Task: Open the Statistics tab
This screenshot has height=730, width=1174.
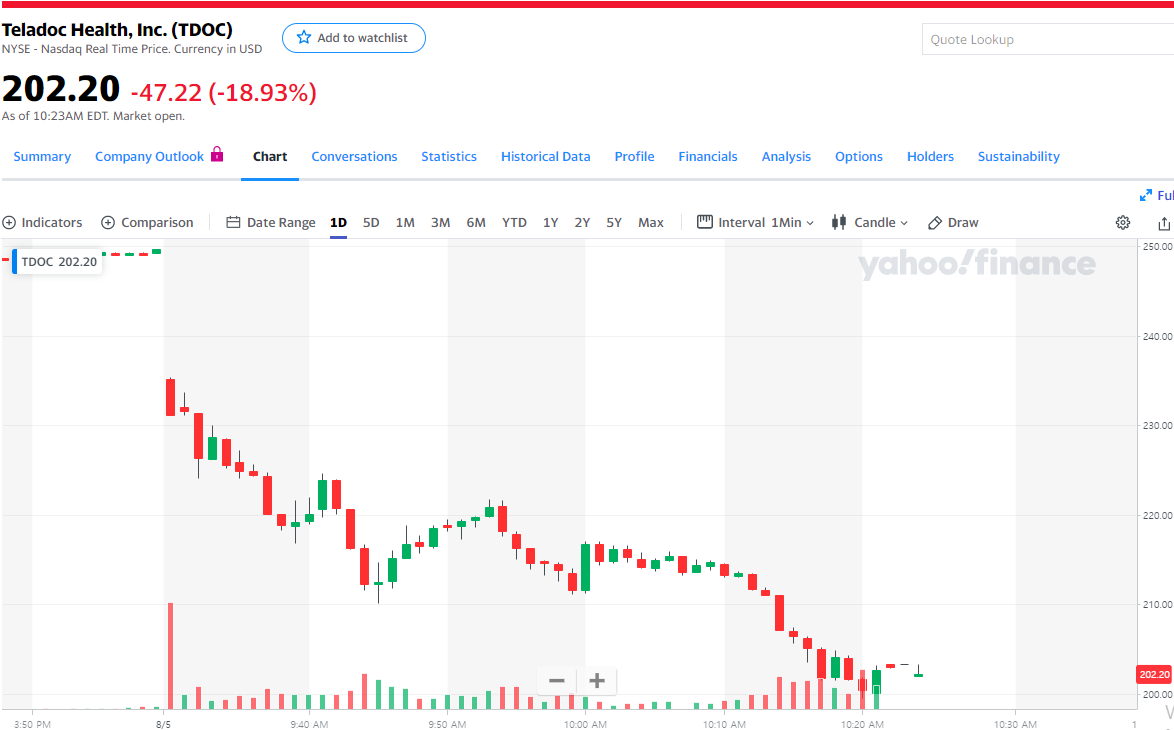Action: coord(449,157)
